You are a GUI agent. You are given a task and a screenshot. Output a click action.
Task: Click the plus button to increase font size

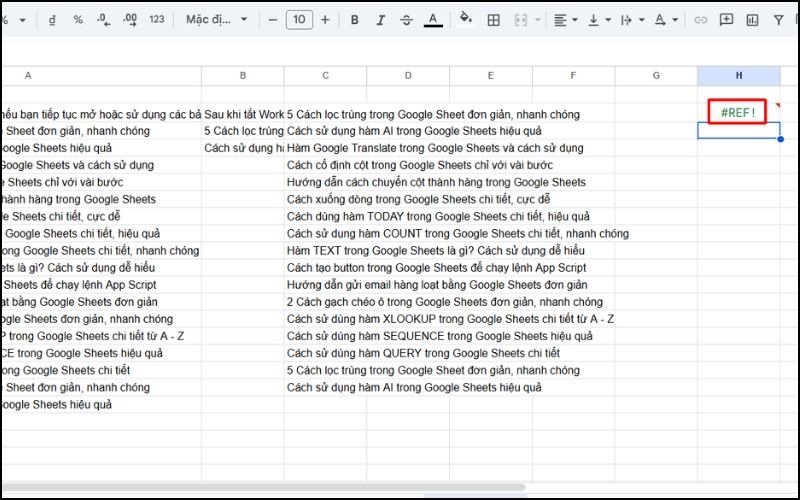[326, 19]
